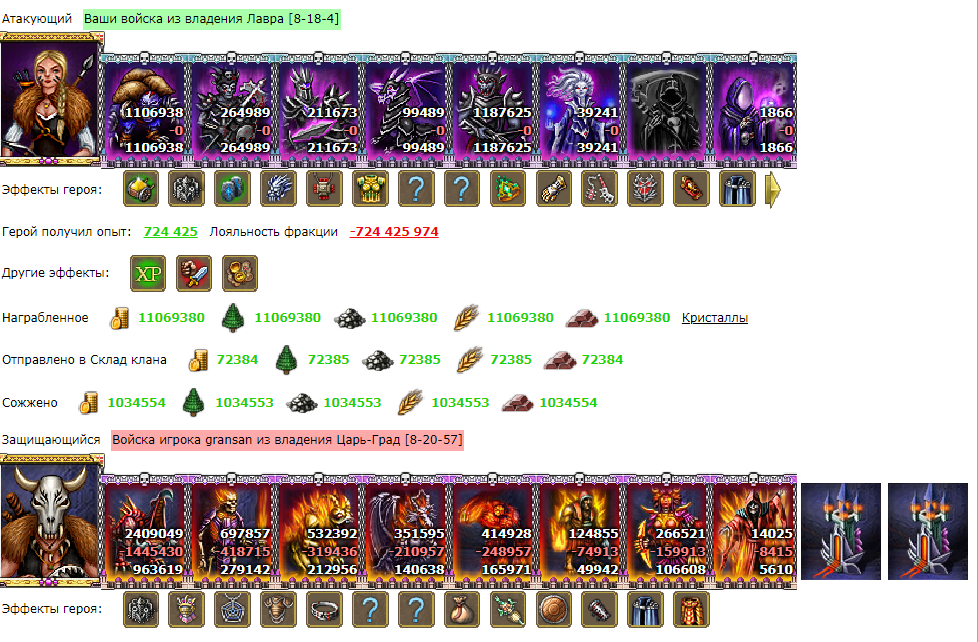This screenshot has width=978, height=642.
Task: Open hero experience value 724 425
Action: [x=170, y=231]
